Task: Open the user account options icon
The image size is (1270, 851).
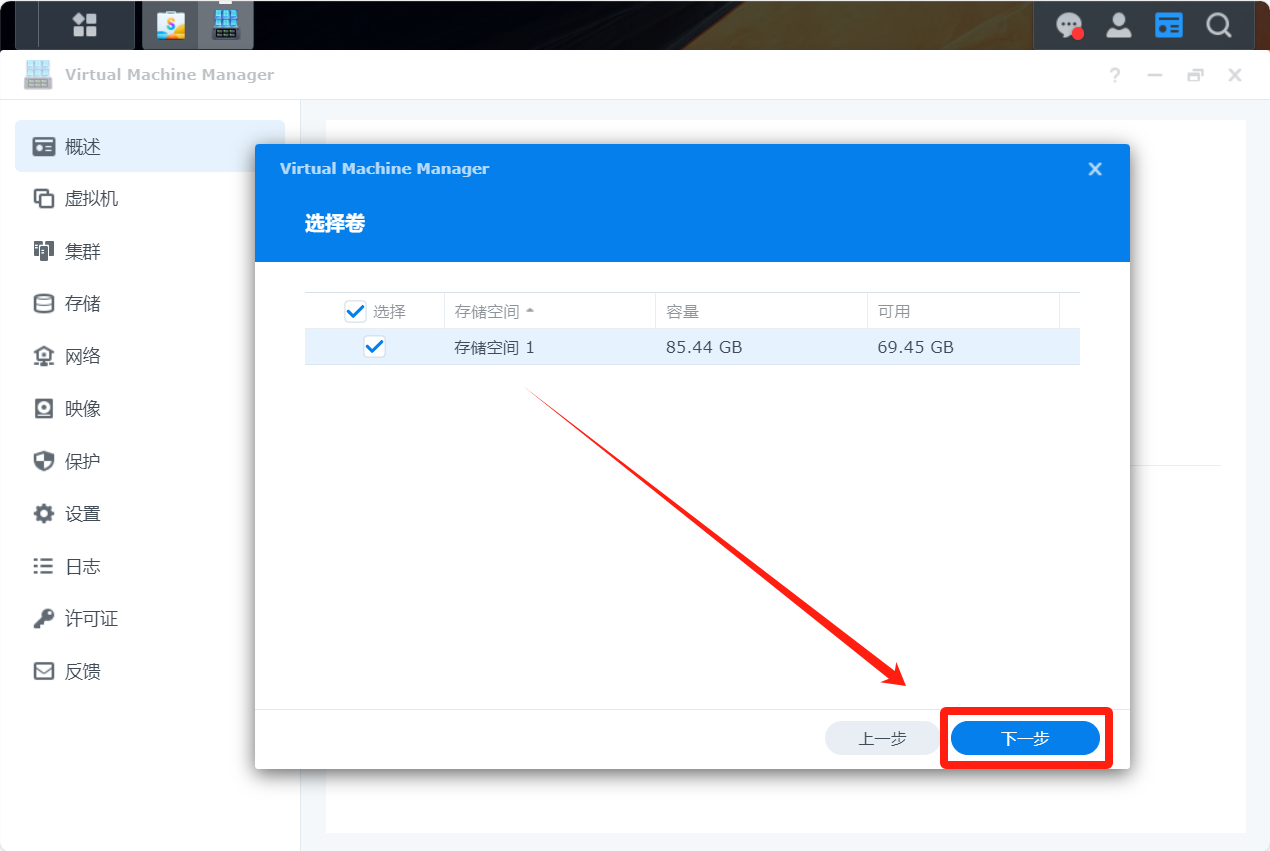Action: tap(1118, 25)
